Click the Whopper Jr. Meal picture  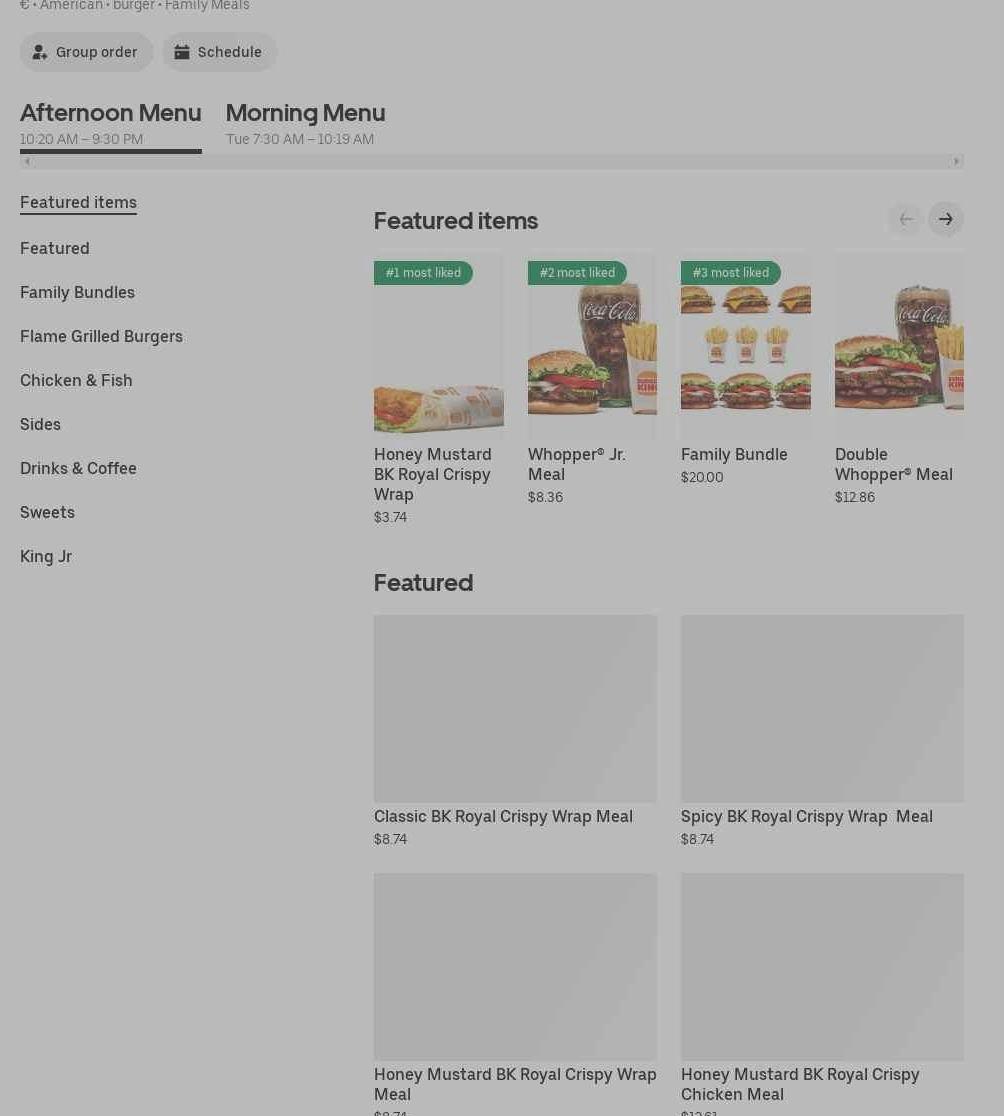coord(592,346)
